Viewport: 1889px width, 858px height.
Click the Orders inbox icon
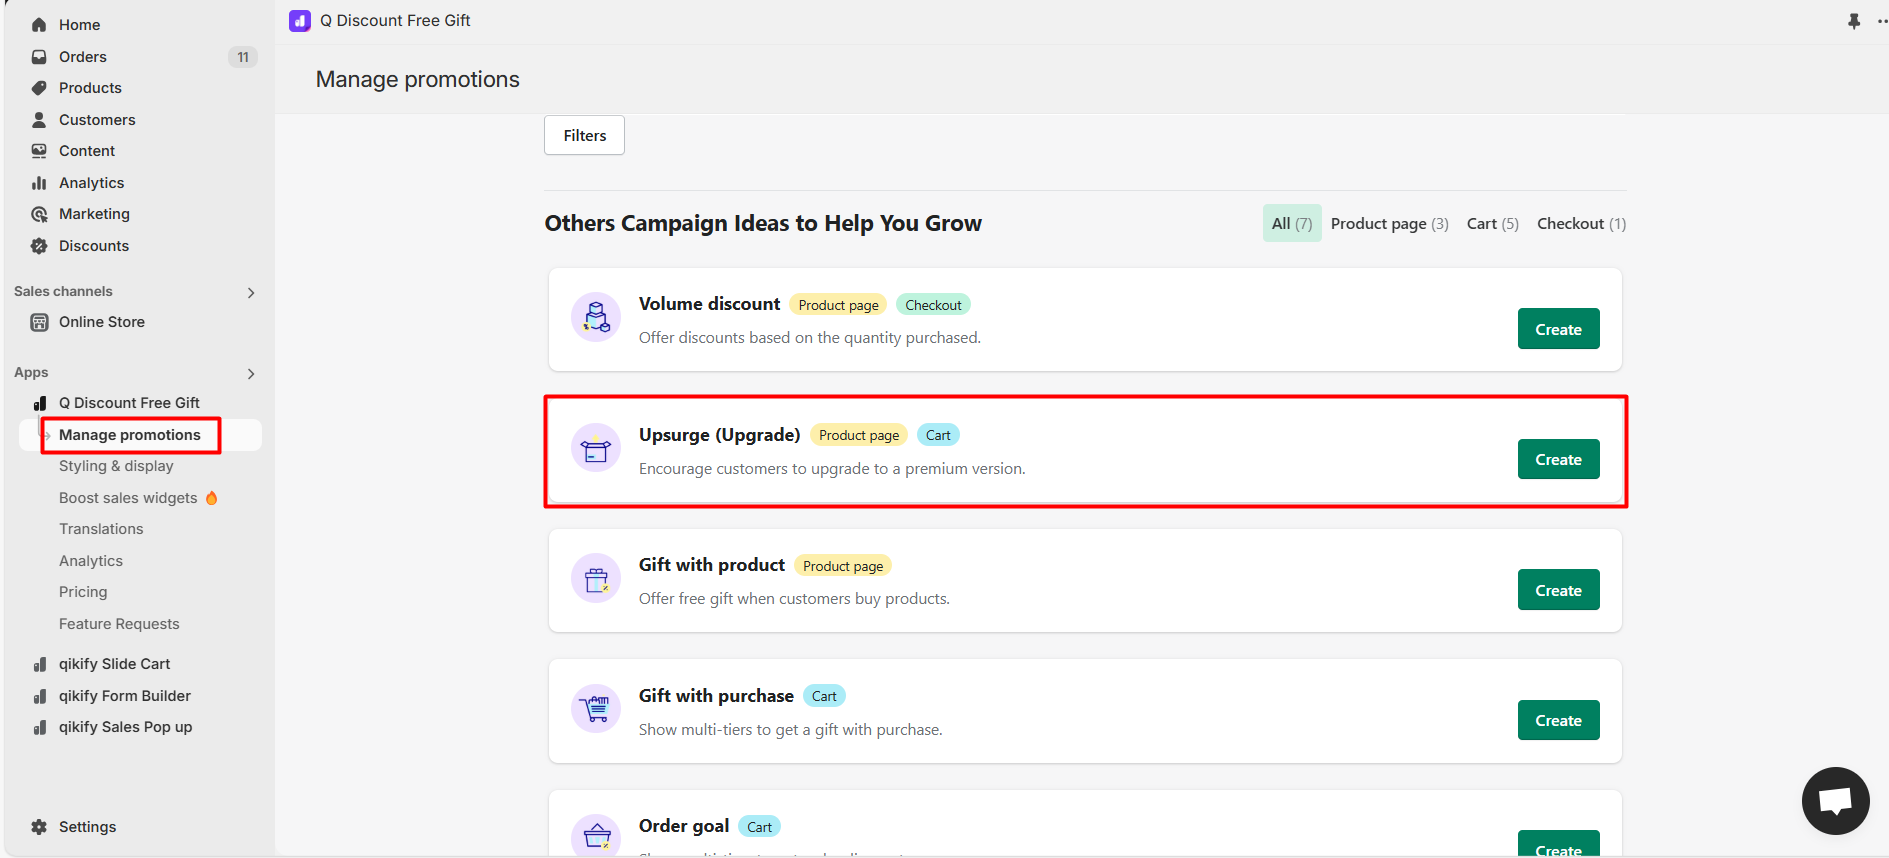pyautogui.click(x=39, y=57)
